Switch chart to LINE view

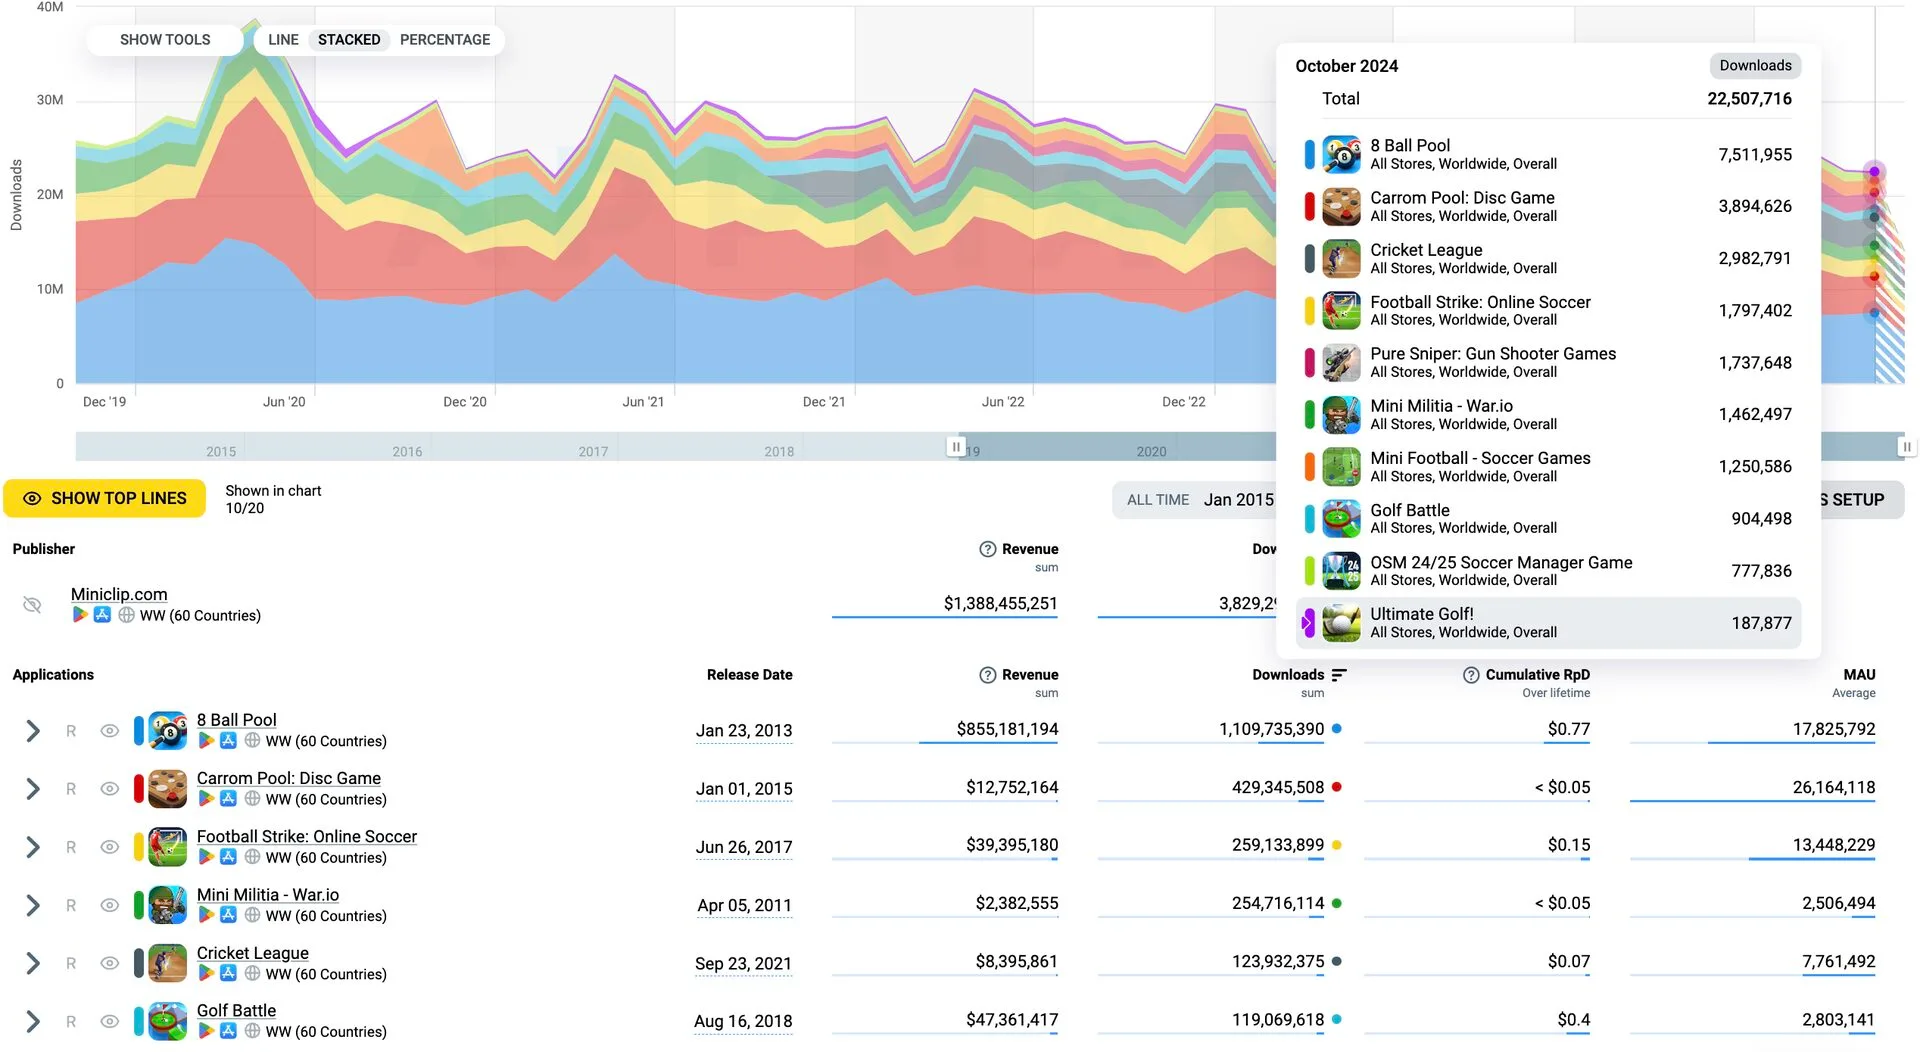[x=283, y=40]
